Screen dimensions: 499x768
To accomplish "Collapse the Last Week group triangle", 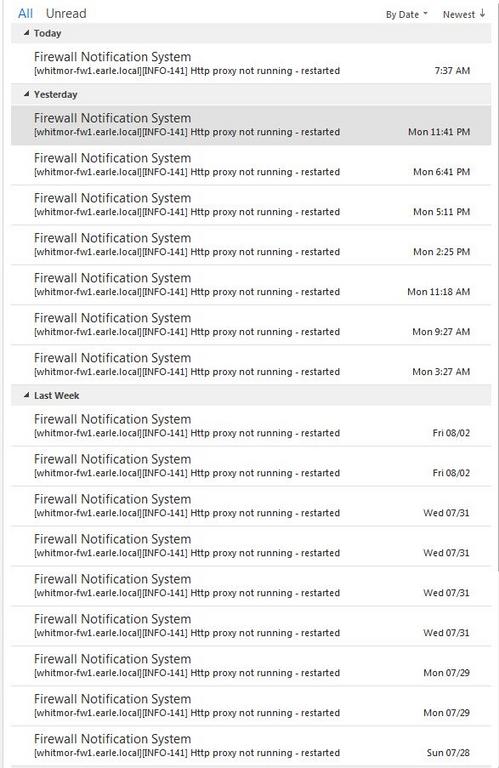I will 26,395.
